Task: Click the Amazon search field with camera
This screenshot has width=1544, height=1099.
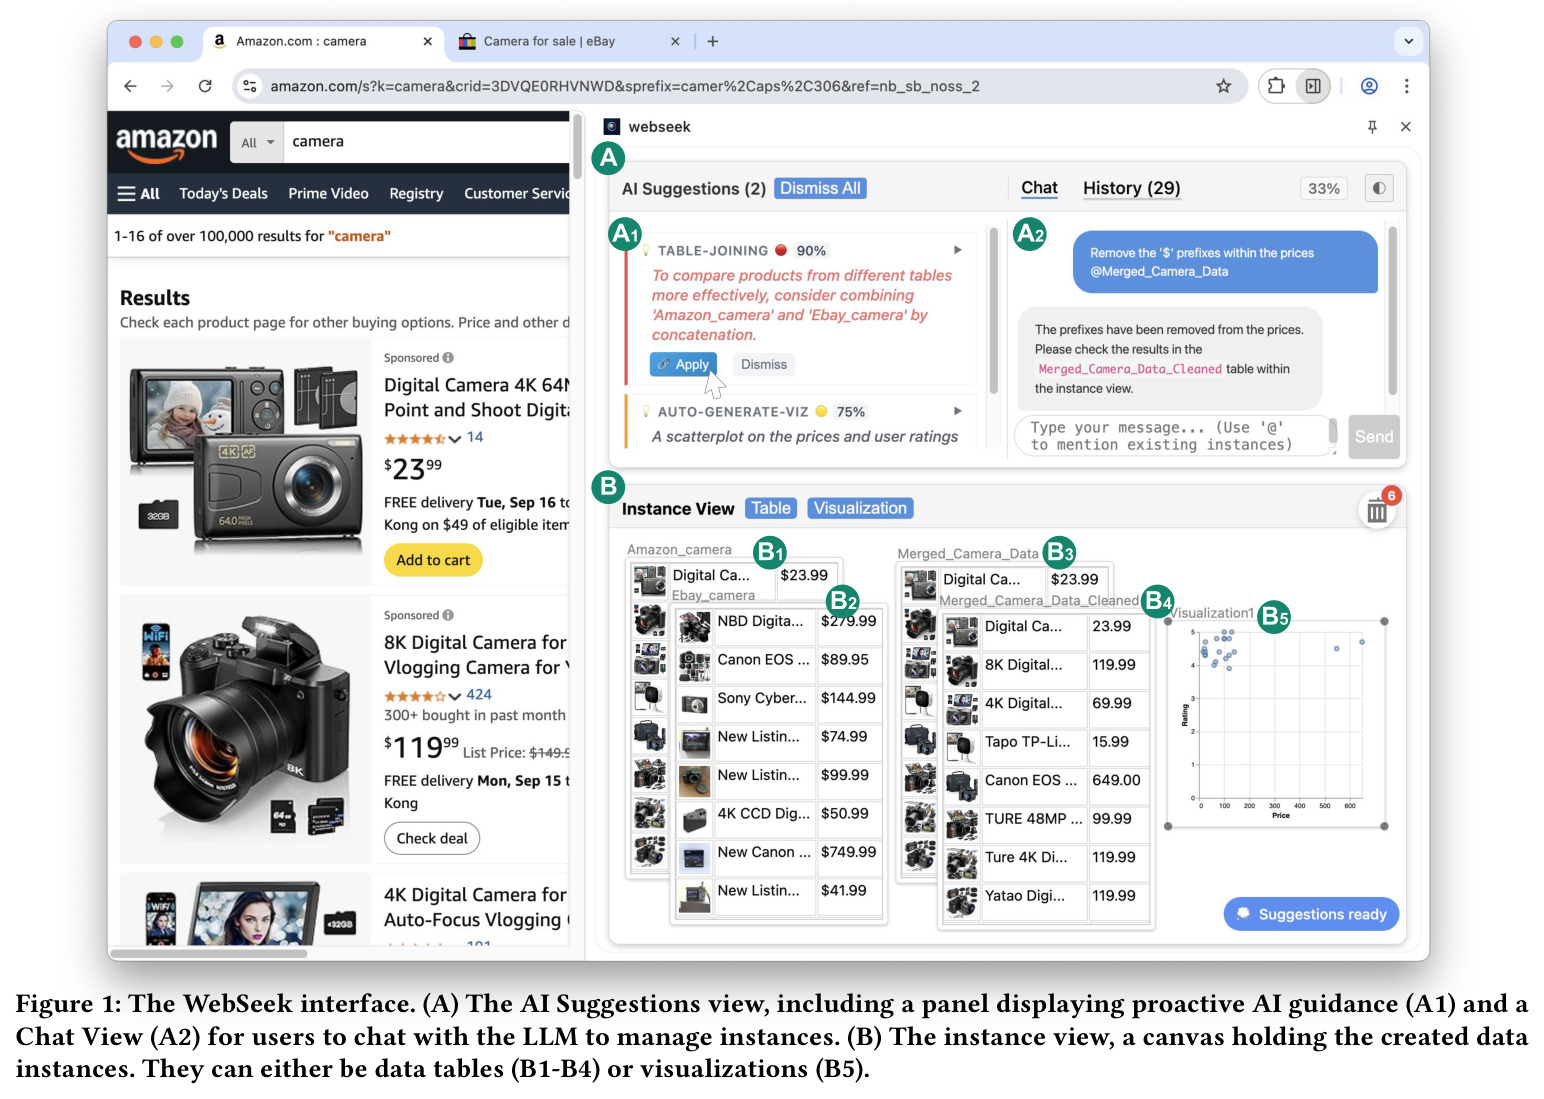Action: [426, 142]
